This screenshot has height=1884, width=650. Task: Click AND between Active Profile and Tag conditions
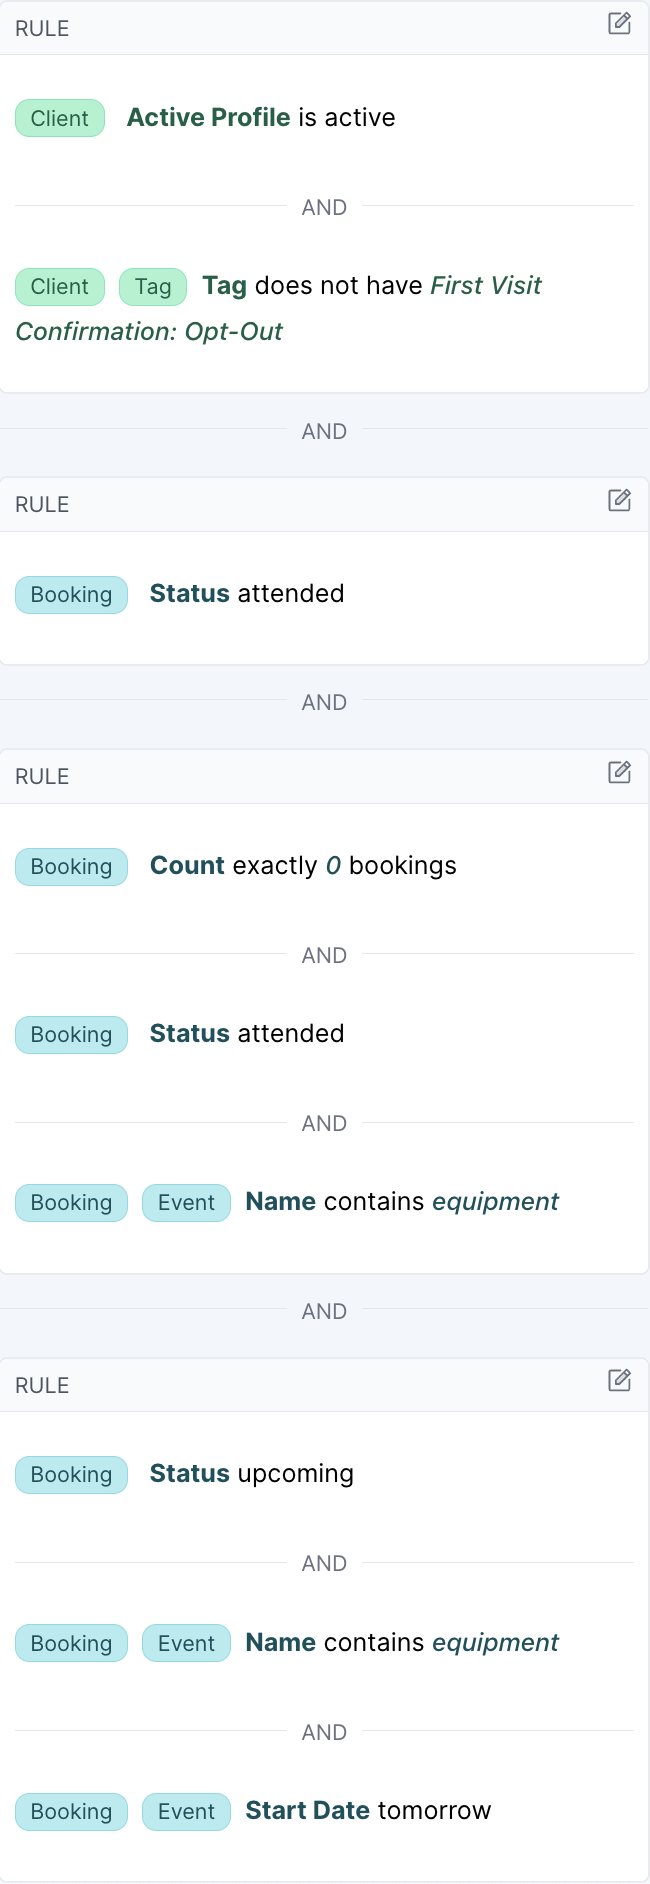pos(324,208)
